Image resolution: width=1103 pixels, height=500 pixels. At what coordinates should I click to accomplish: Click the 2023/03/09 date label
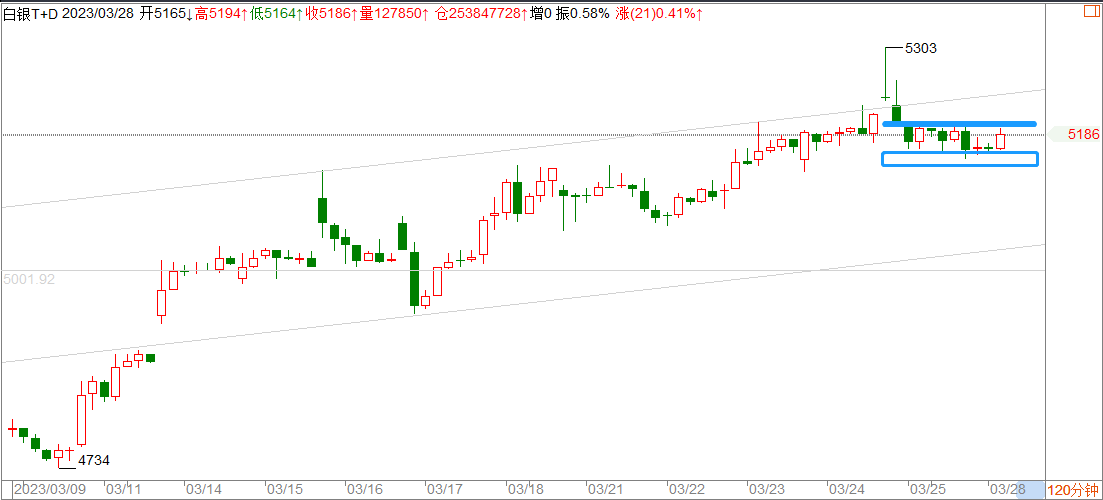[x=50, y=489]
